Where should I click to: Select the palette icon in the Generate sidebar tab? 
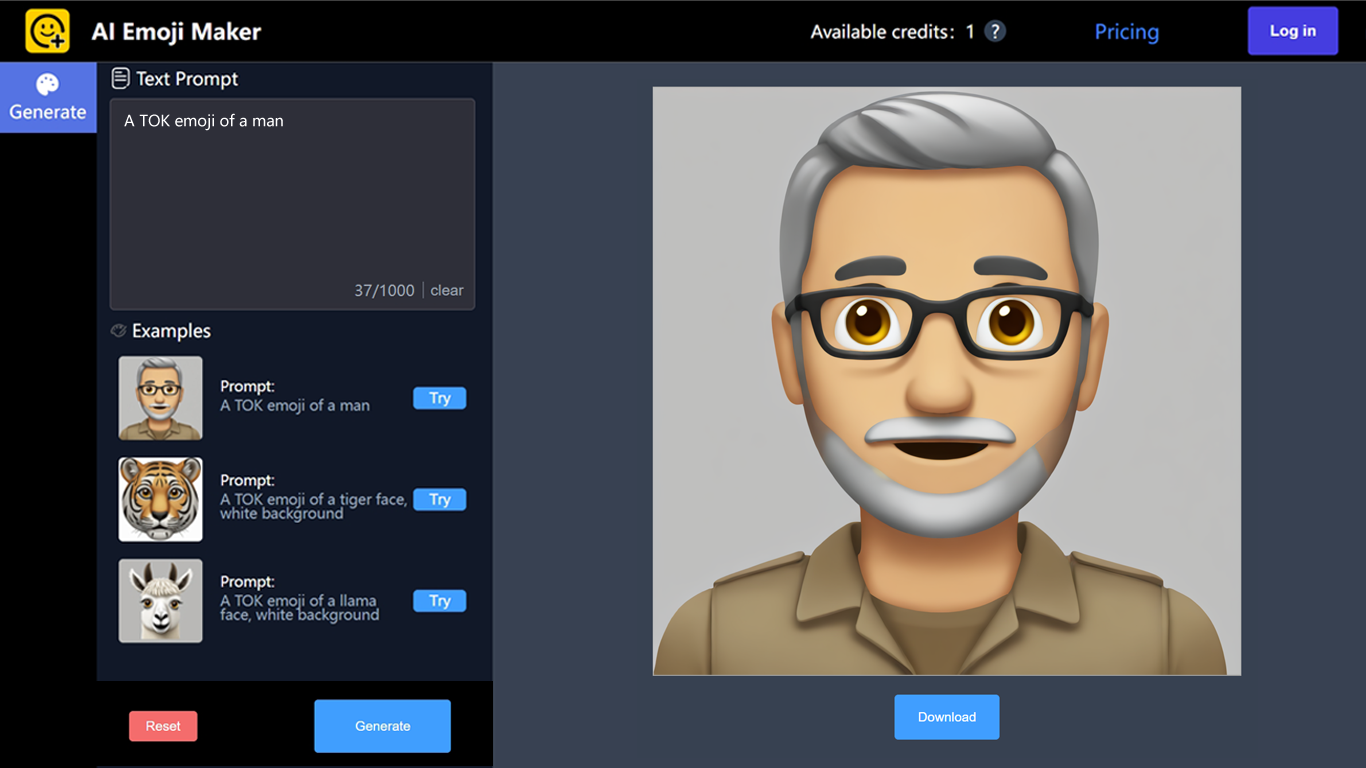(x=47, y=85)
